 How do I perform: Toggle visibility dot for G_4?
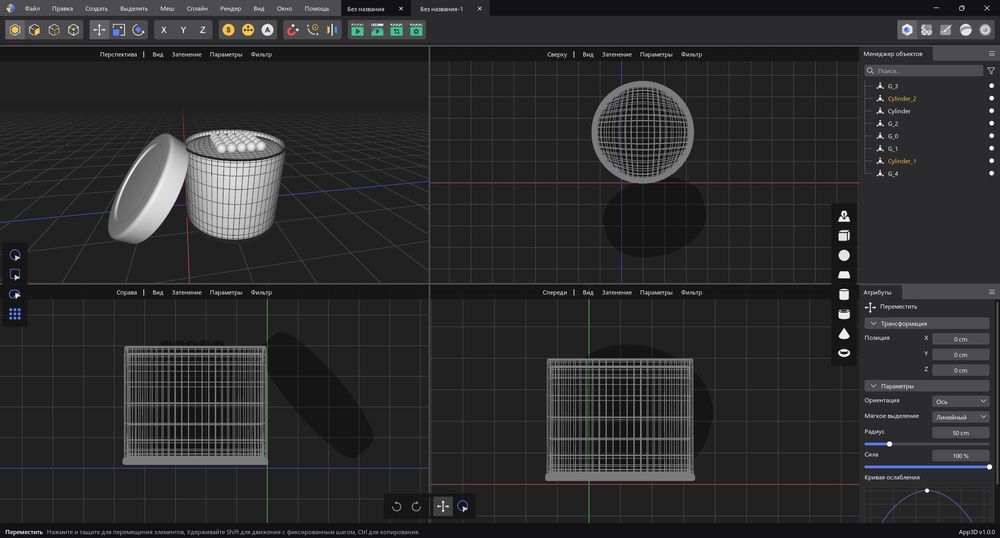point(991,173)
